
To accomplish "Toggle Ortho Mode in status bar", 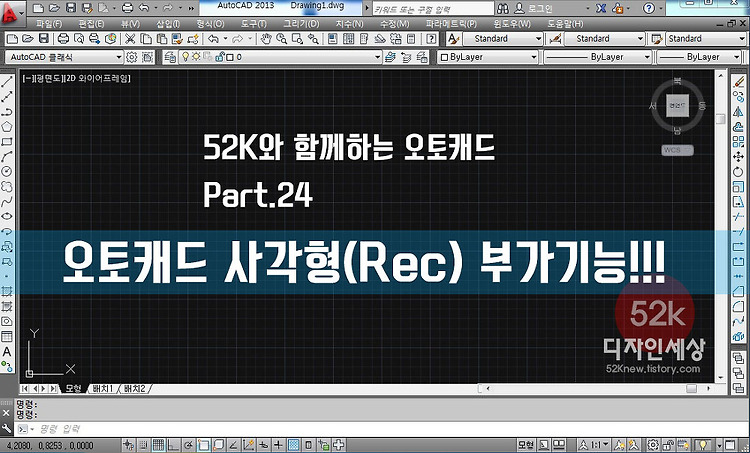I will pyautogui.click(x=173, y=445).
